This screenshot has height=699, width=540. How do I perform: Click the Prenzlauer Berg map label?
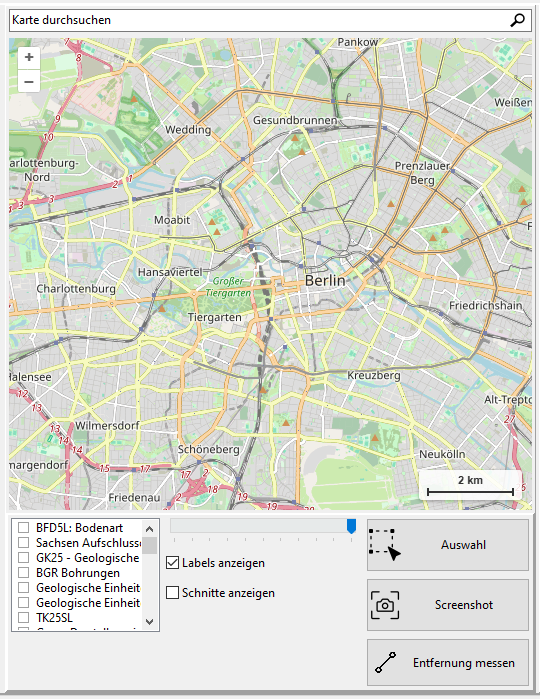422,173
